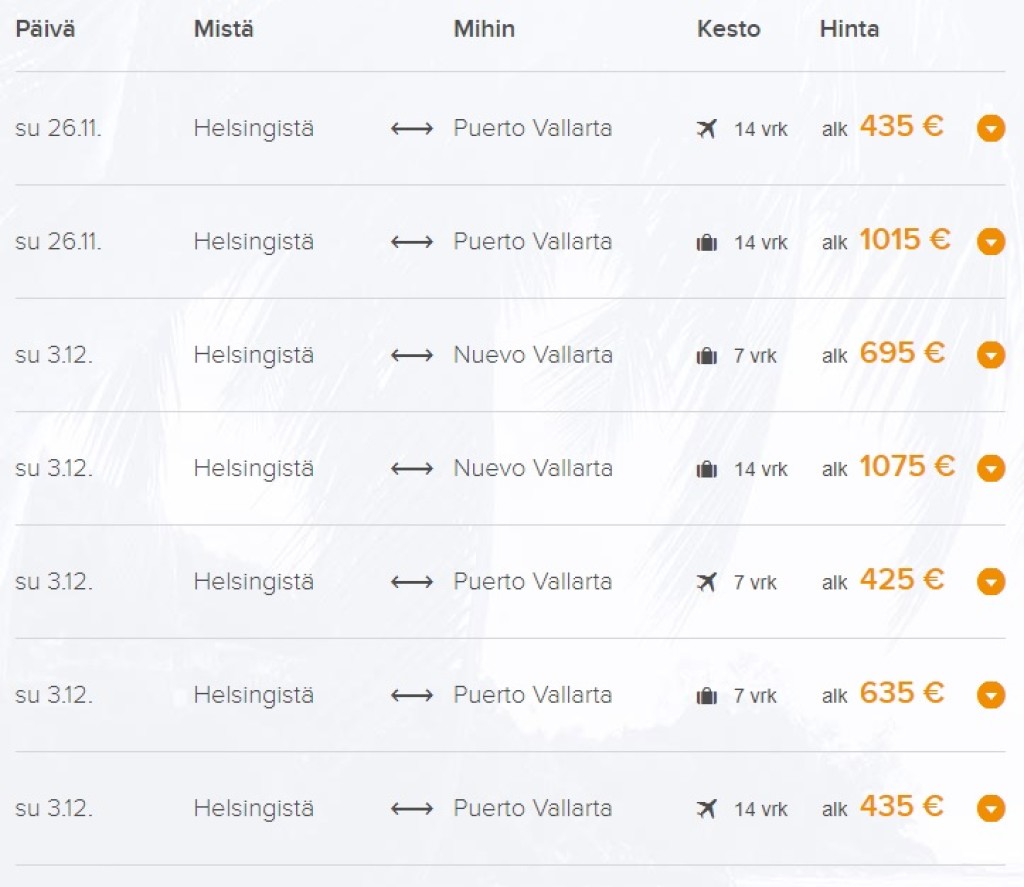This screenshot has width=1024, height=887.
Task: Expand the 435 € trip departing 26.11.
Action: coord(991,128)
